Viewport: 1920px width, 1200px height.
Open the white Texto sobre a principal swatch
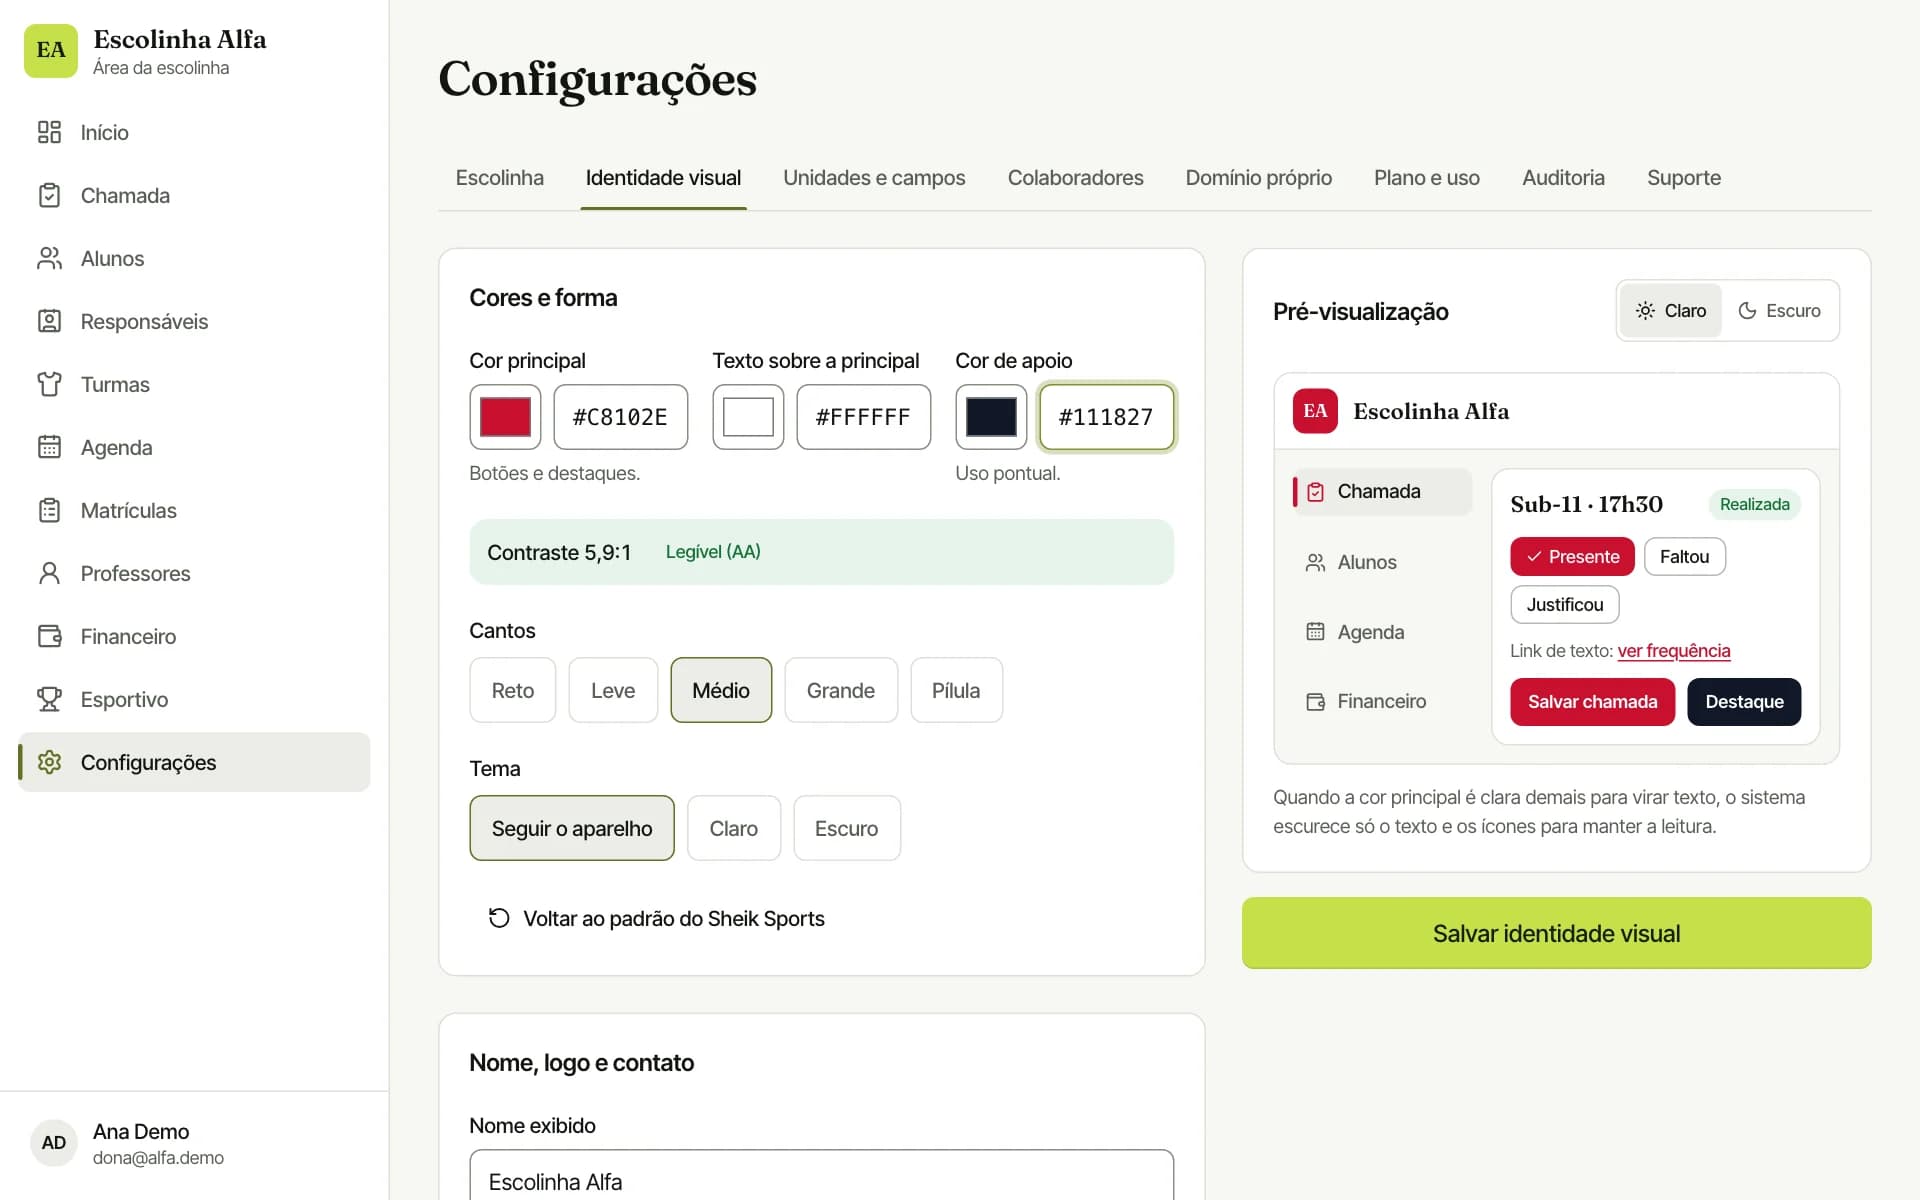(x=748, y=417)
